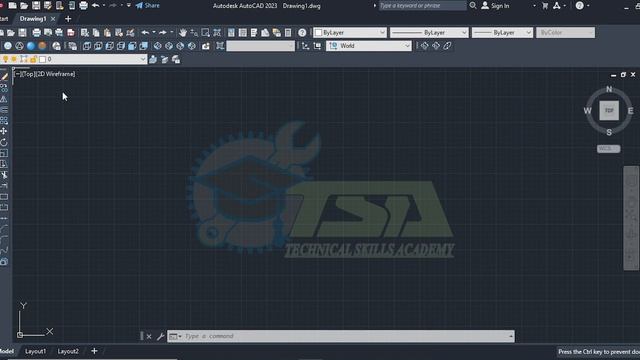
Task: Select the Trim tool in modify toolbar
Action: click(x=4, y=175)
